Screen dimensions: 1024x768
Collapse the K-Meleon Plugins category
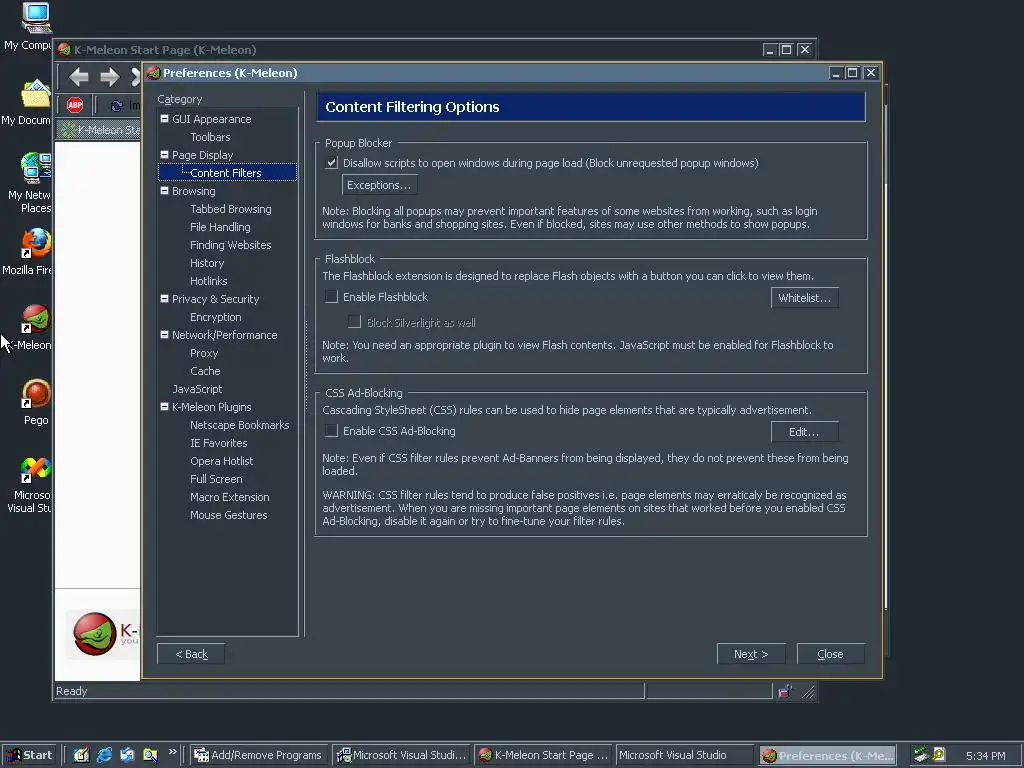tap(165, 406)
